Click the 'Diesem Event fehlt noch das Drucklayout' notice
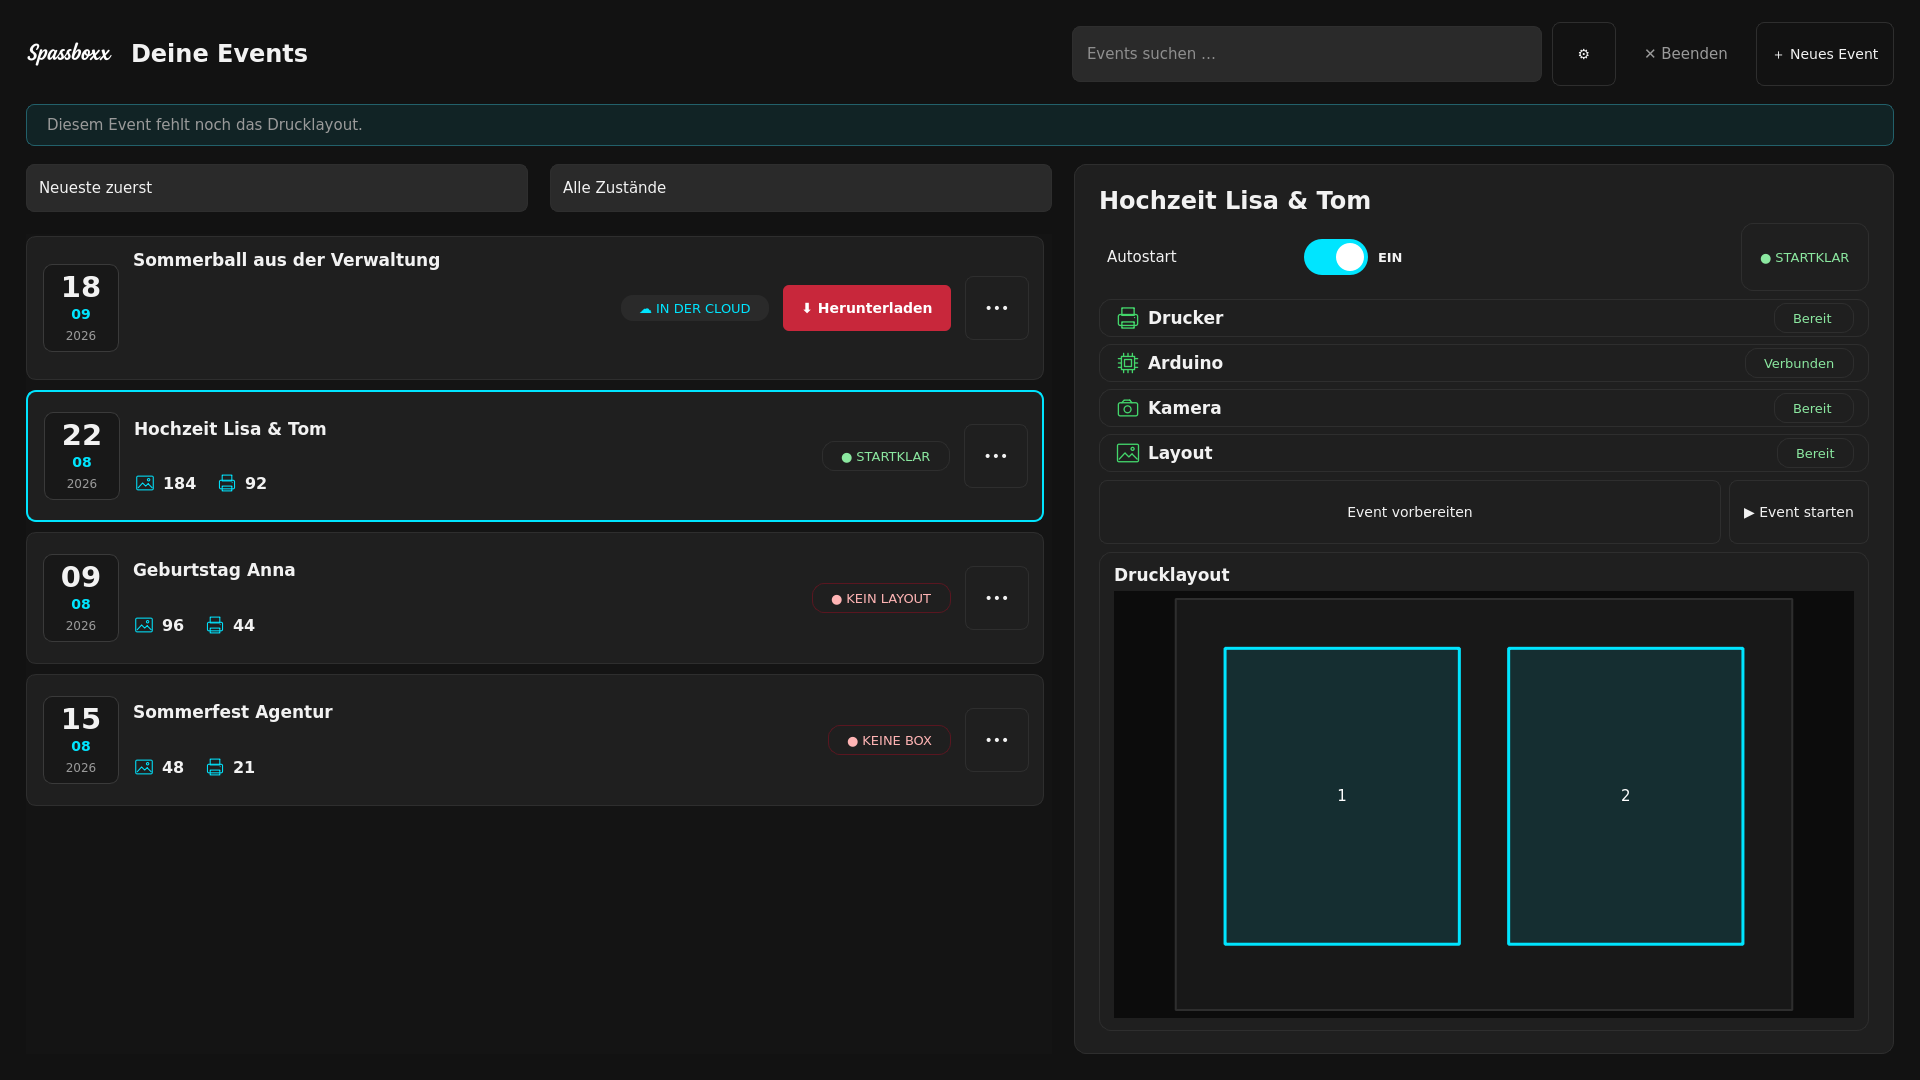 [960, 125]
